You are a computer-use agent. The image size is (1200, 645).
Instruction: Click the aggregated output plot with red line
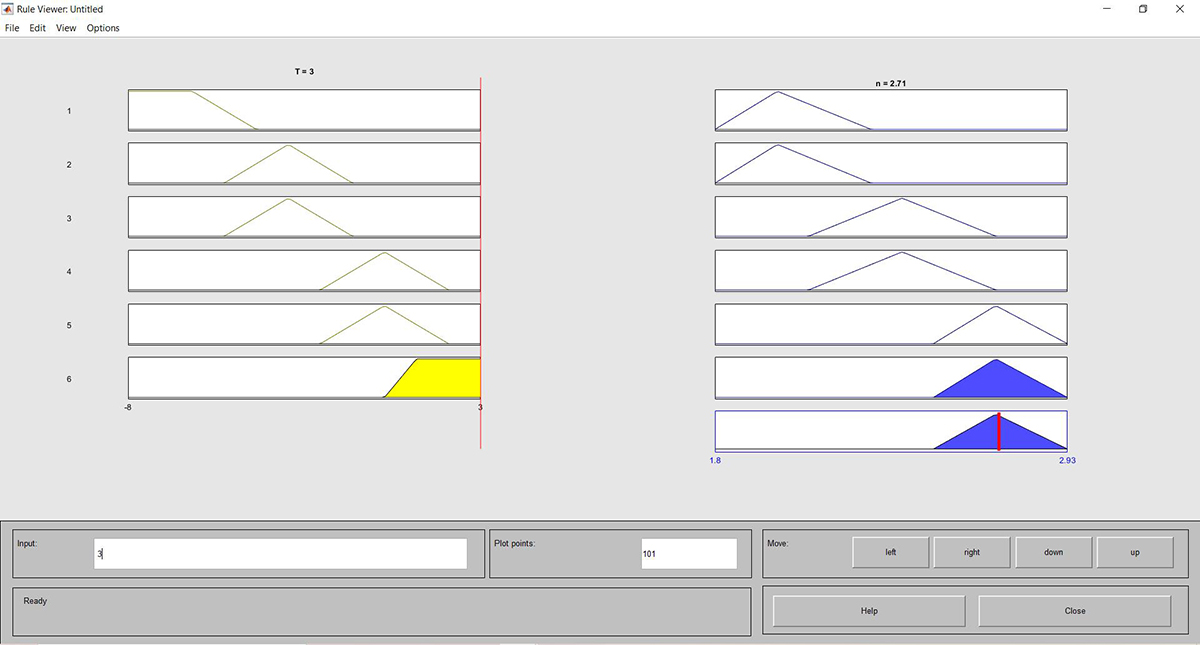coord(890,431)
